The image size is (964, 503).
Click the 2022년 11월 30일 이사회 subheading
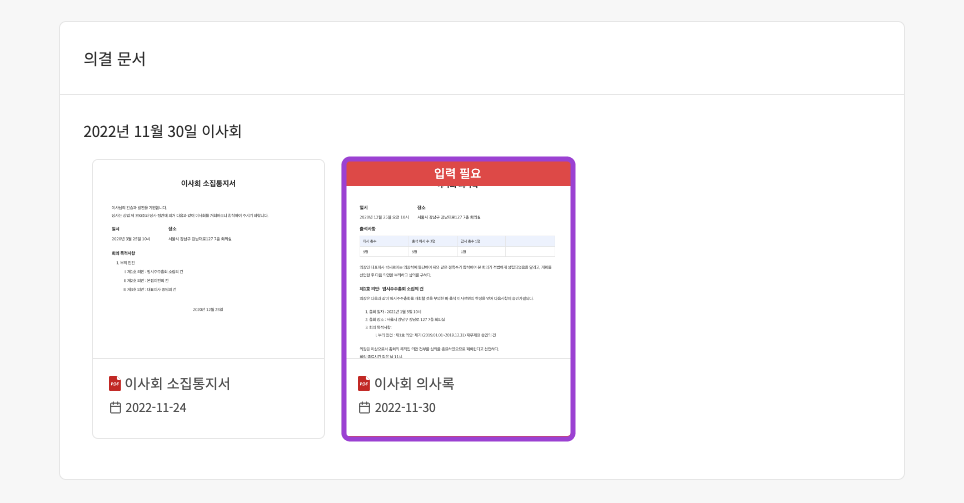point(162,131)
